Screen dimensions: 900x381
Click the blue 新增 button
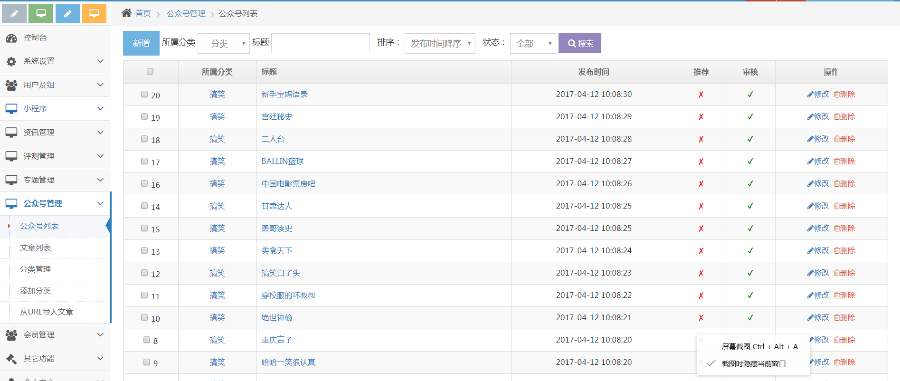[x=141, y=43]
